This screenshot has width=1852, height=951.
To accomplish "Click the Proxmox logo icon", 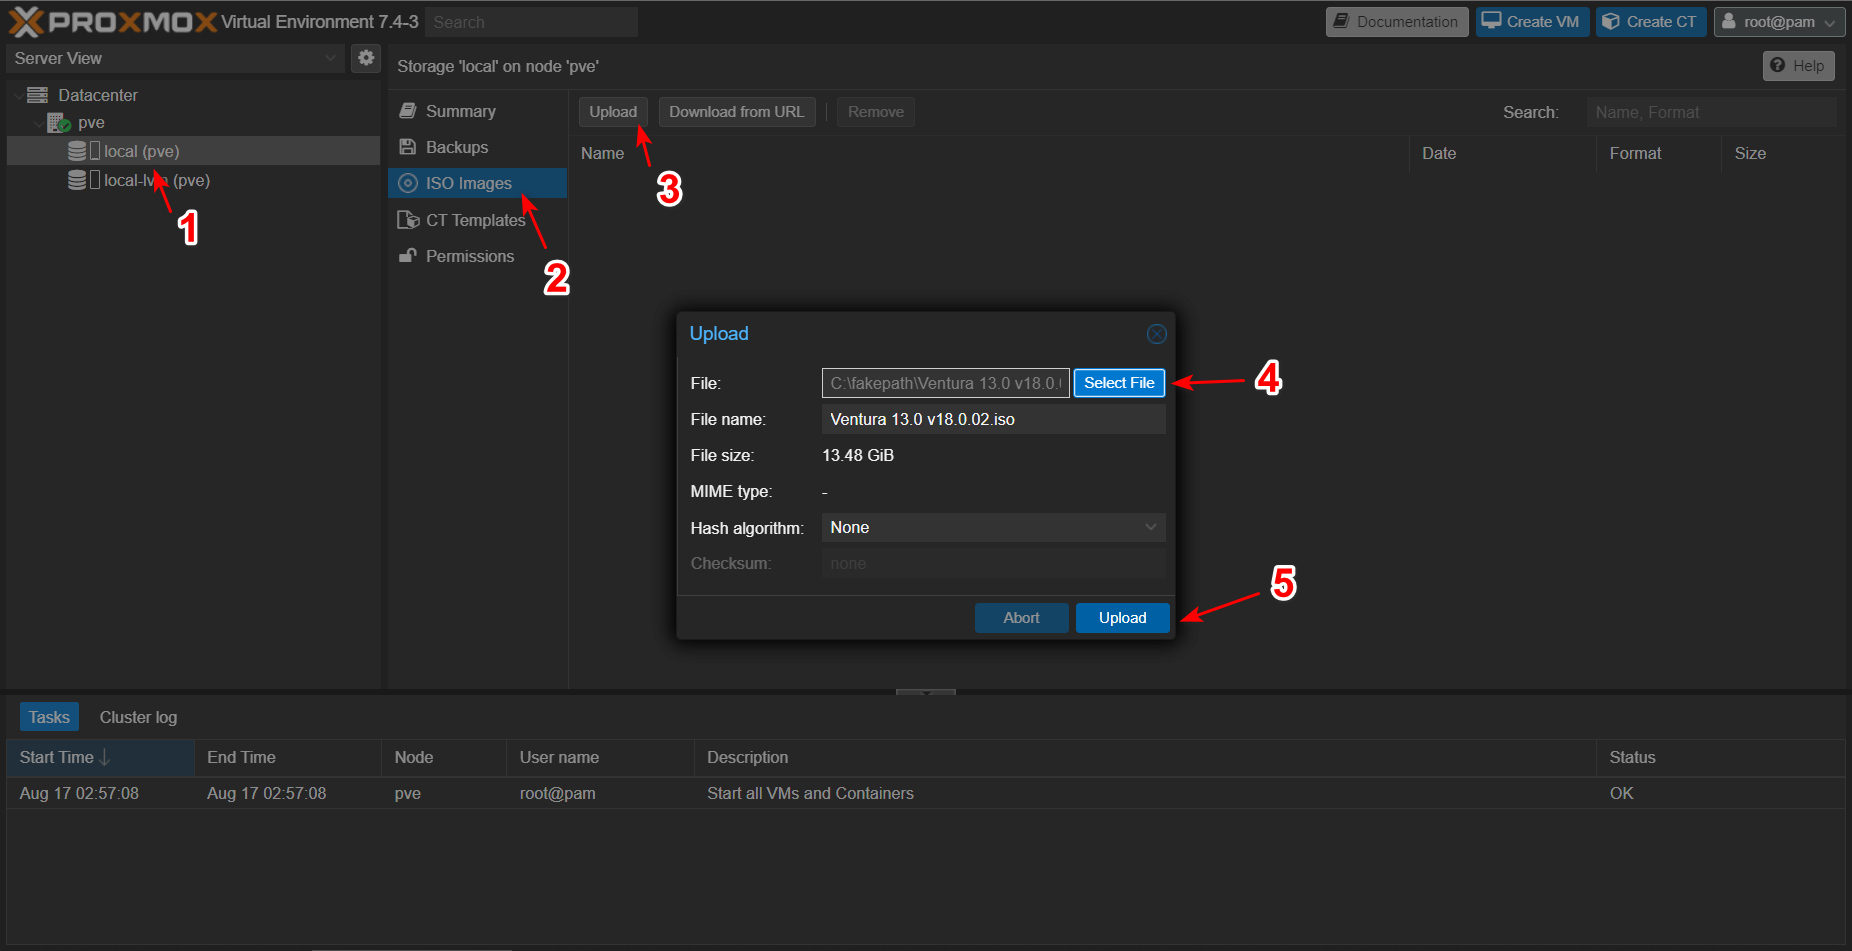I will (27, 22).
